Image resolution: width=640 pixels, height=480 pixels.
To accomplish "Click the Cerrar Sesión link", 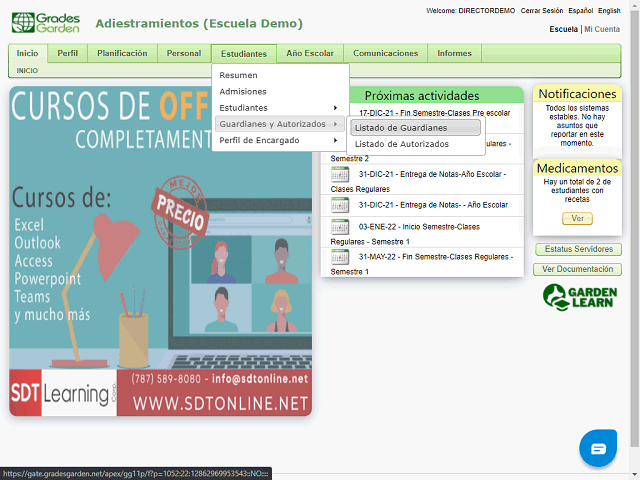I will [x=542, y=11].
